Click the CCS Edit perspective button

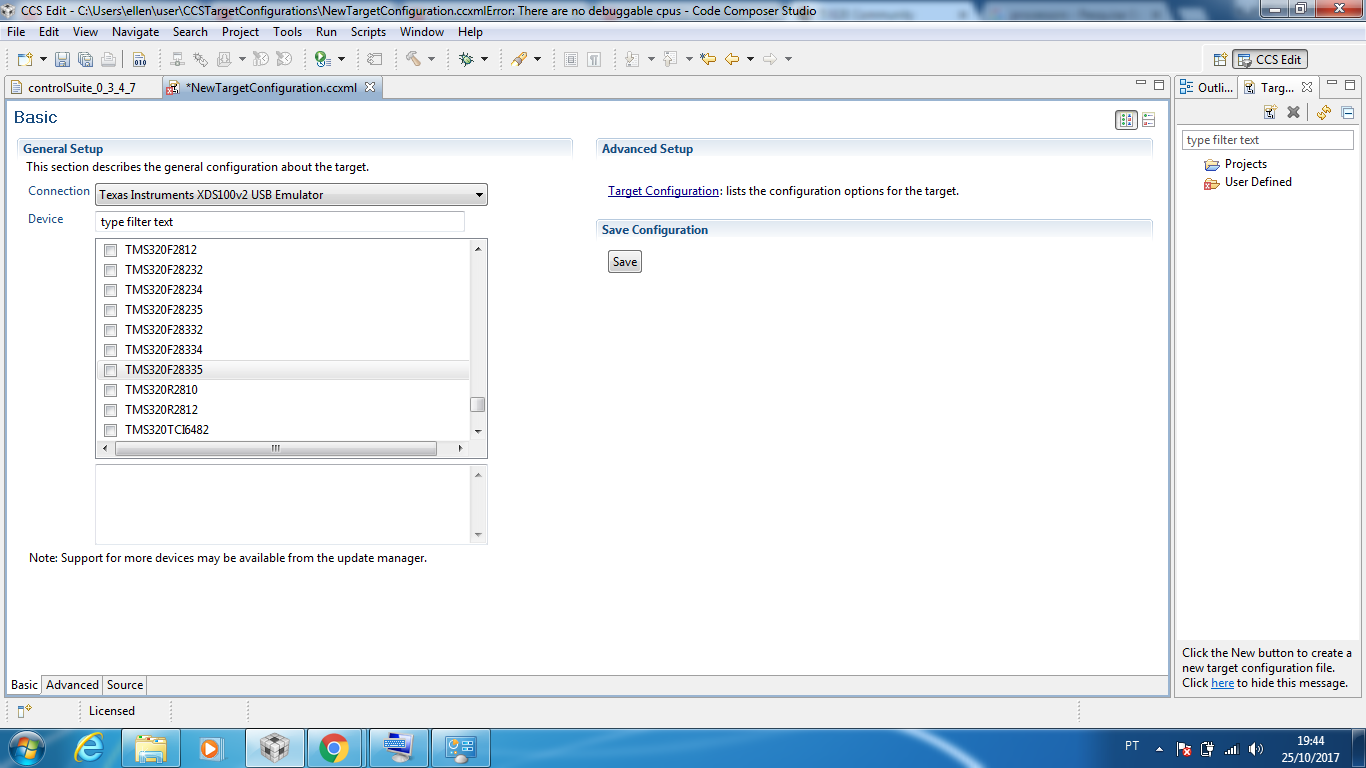(x=1270, y=60)
